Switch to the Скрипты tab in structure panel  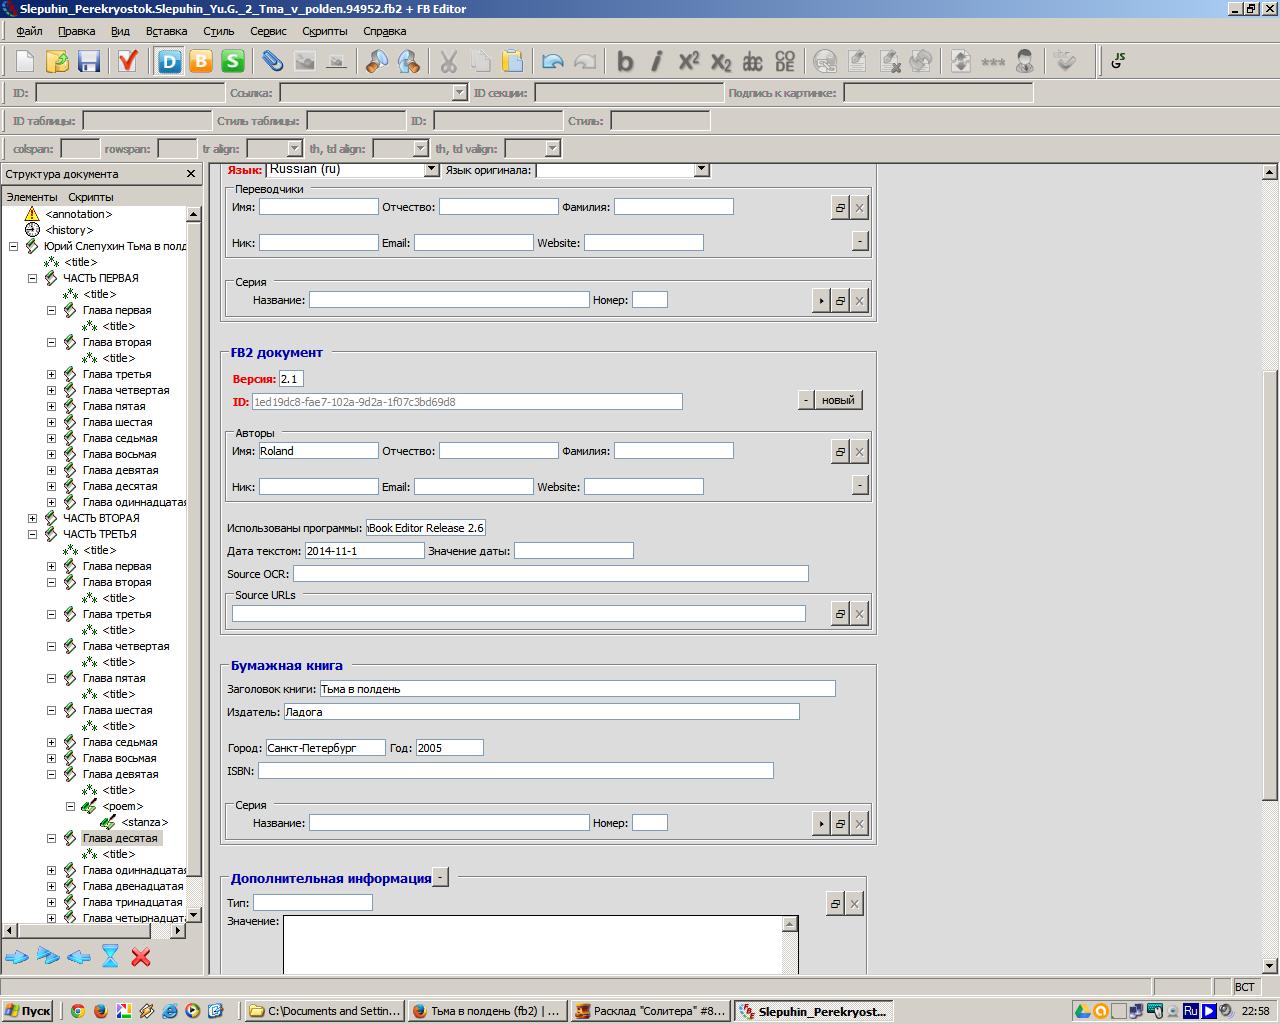(x=91, y=197)
